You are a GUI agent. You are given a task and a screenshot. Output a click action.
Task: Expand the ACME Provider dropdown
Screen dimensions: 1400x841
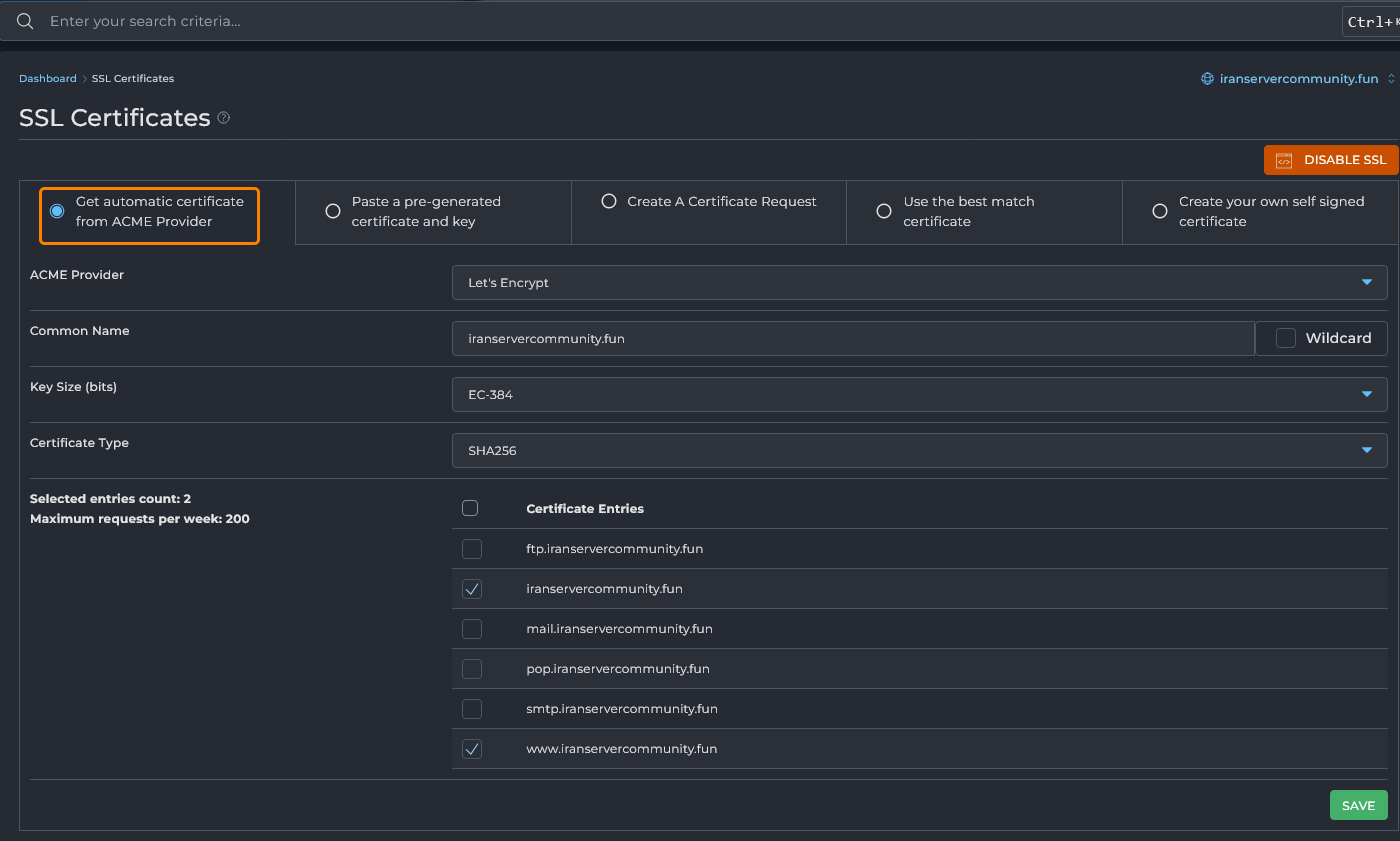(x=919, y=283)
